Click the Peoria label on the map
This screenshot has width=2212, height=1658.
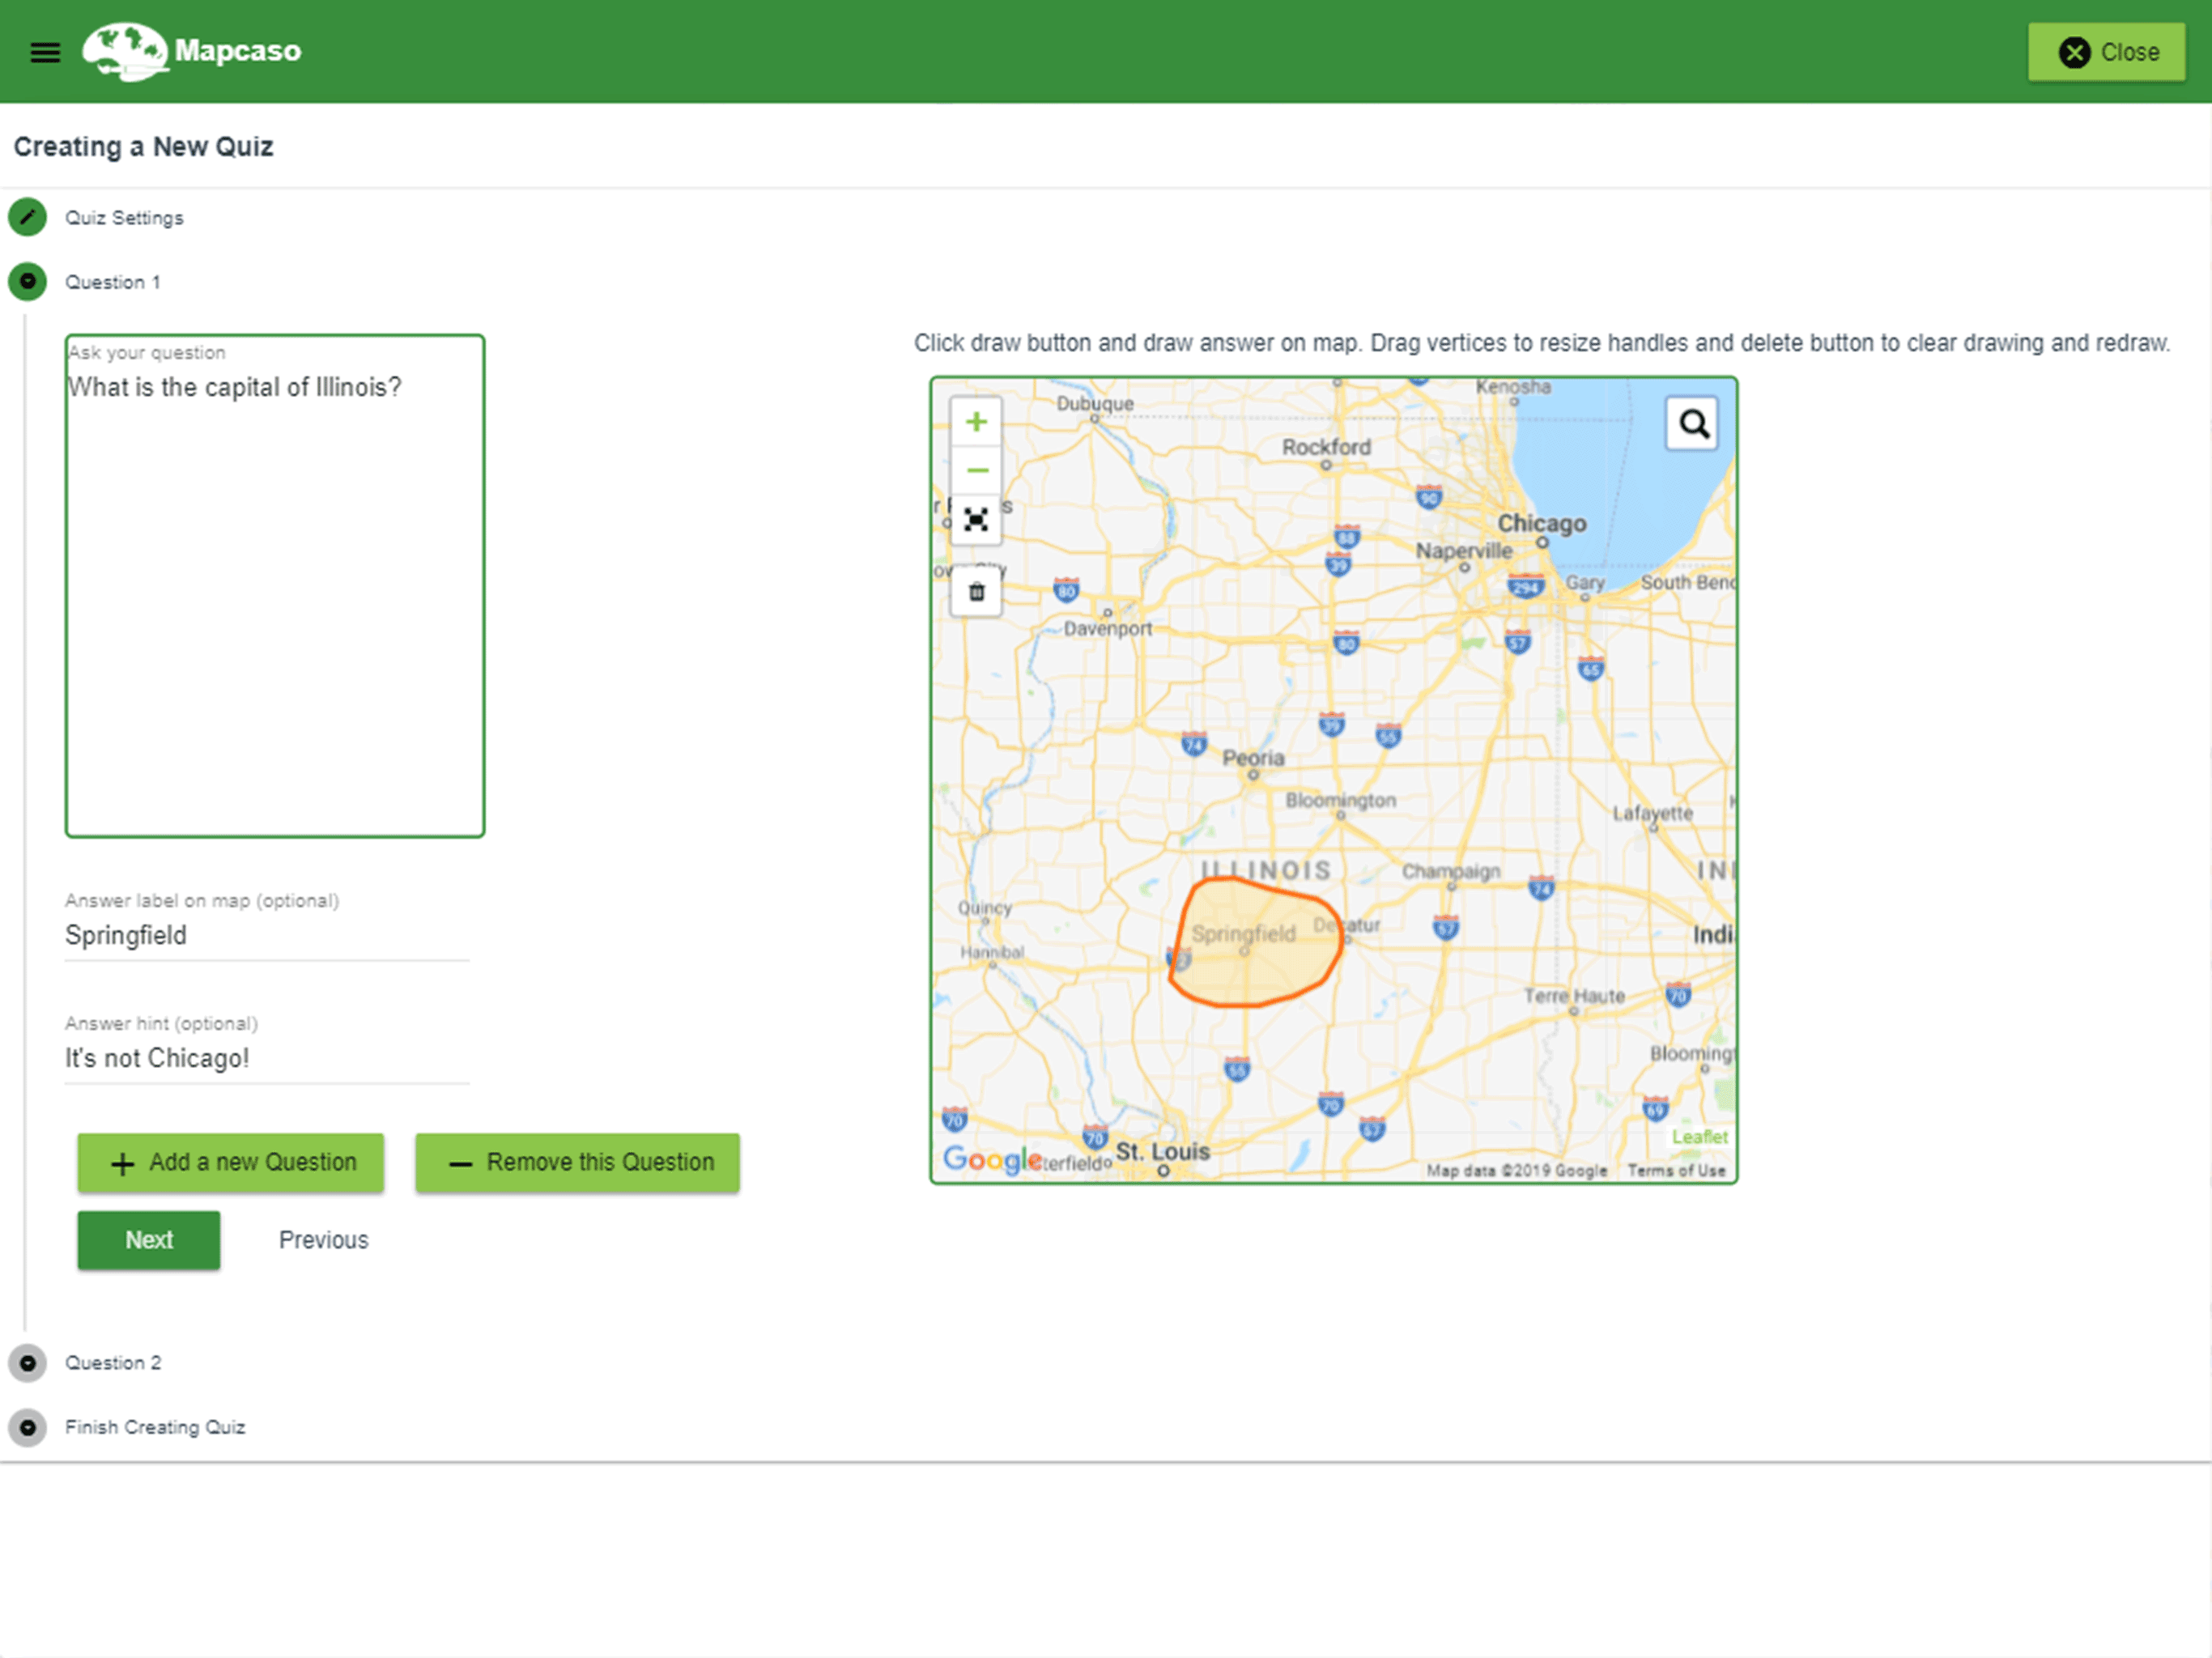point(1253,758)
